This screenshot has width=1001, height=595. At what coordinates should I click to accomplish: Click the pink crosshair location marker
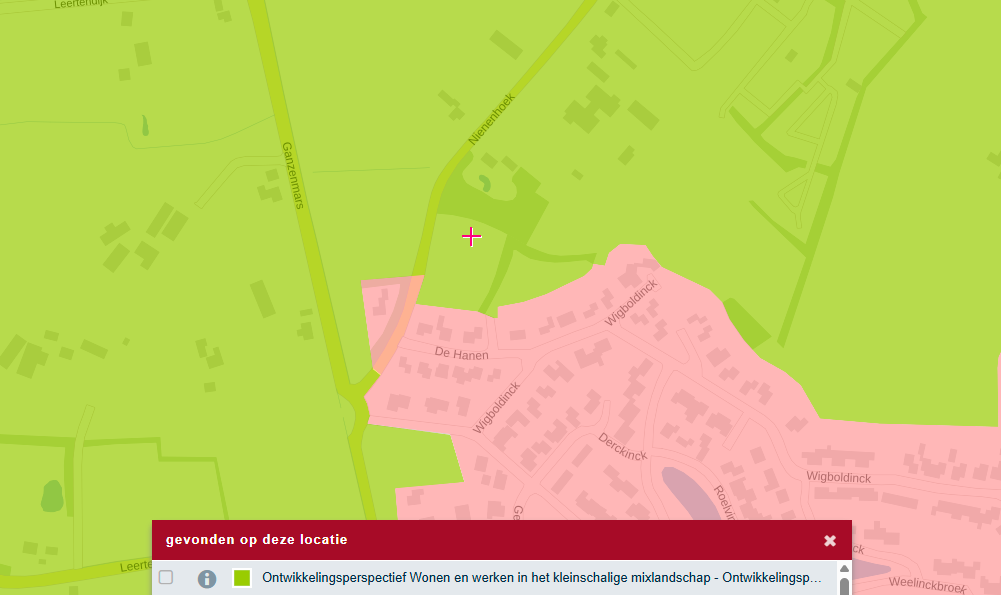pyautogui.click(x=471, y=237)
